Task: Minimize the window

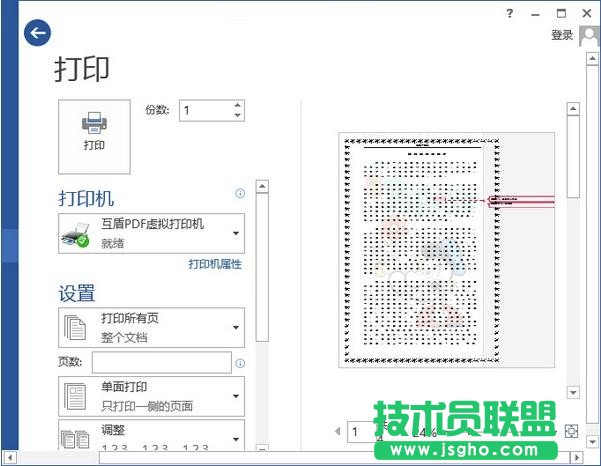Action: (x=535, y=15)
